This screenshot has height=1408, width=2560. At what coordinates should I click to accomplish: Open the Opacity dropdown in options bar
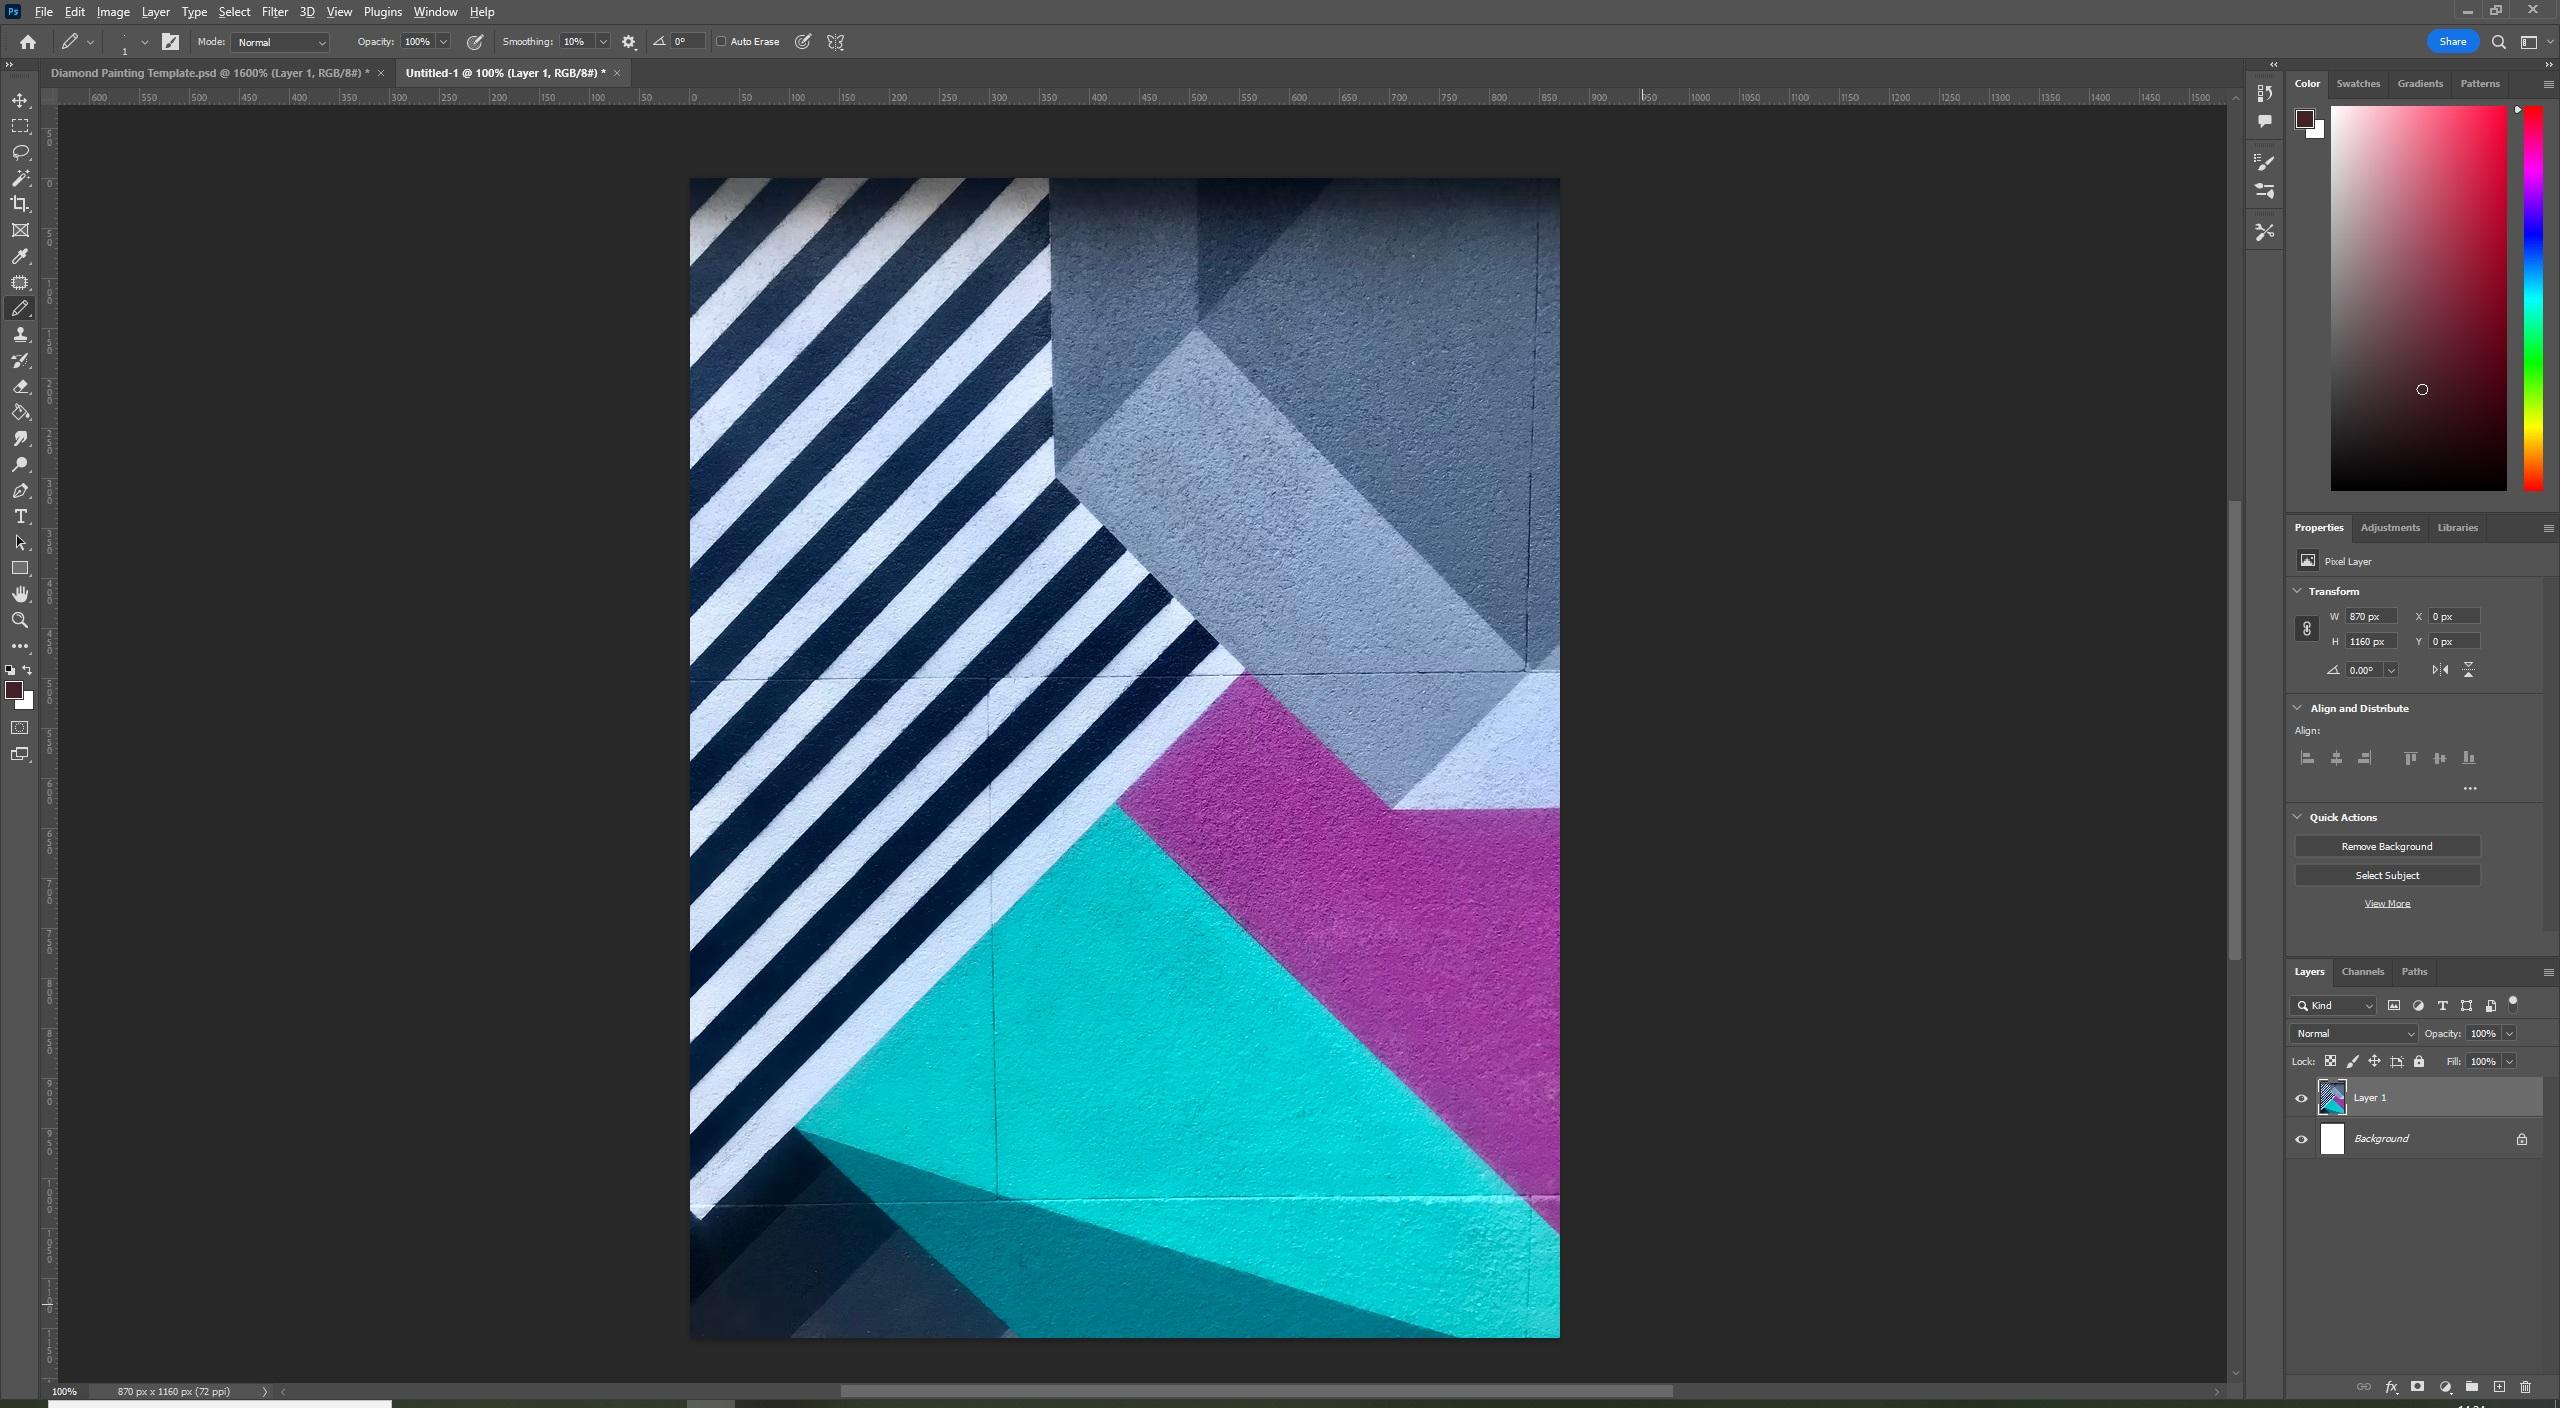tap(443, 42)
